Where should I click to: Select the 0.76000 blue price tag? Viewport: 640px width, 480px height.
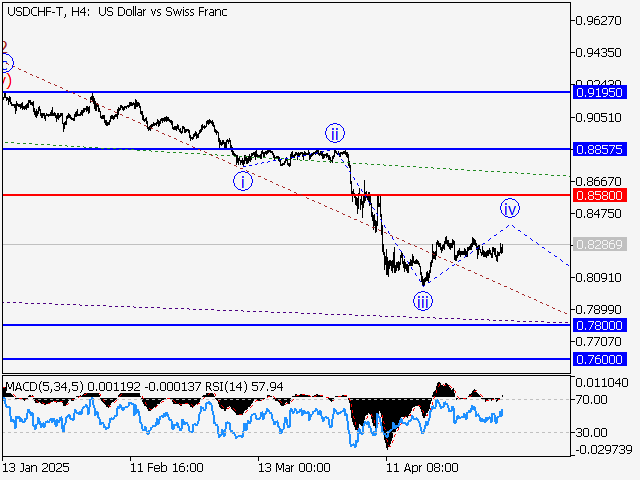pyautogui.click(x=600, y=358)
